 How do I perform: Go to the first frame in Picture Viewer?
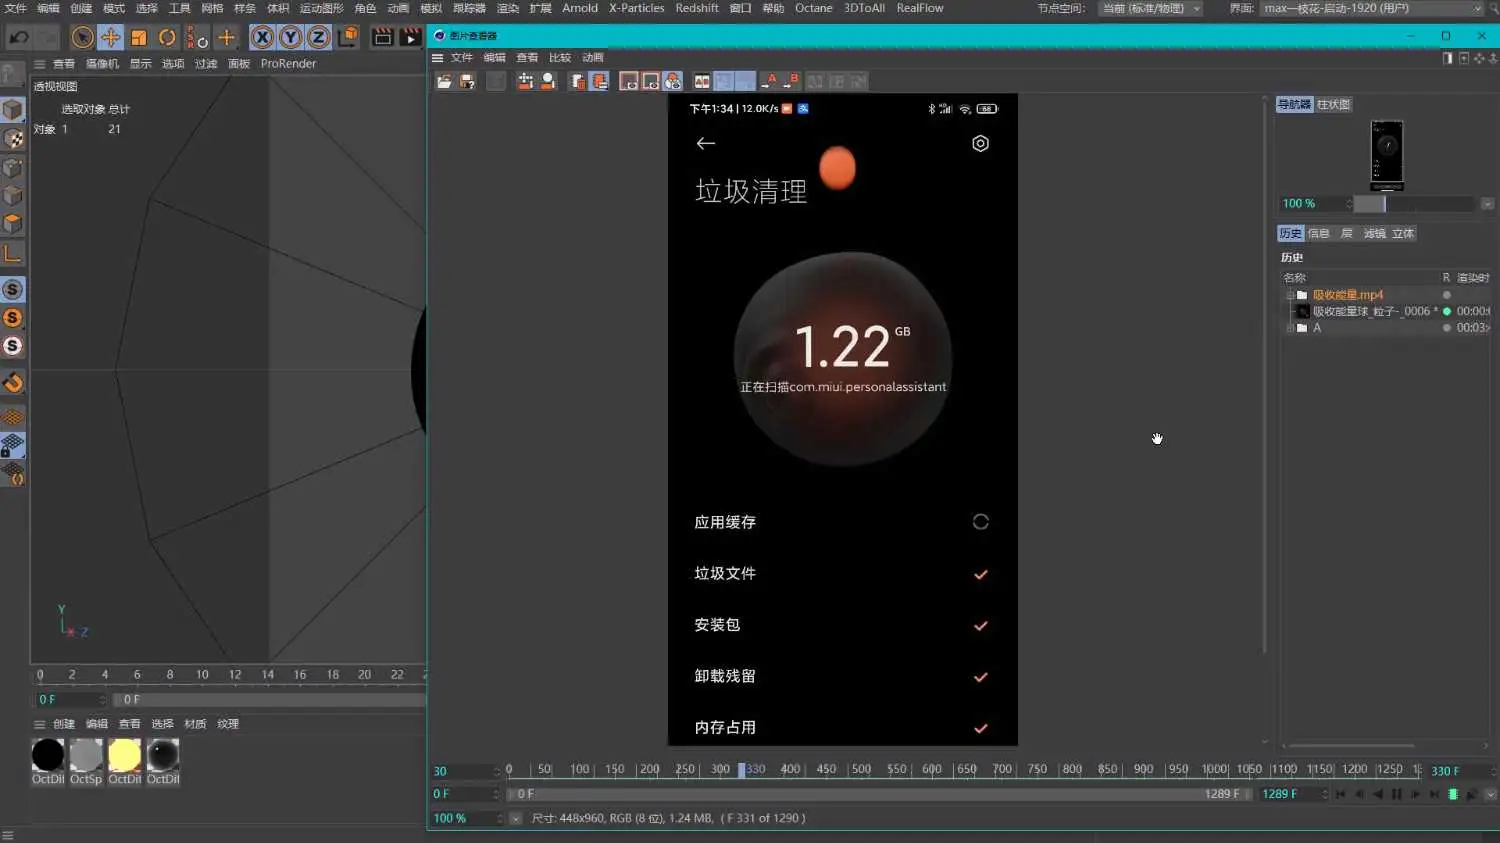(1340, 794)
